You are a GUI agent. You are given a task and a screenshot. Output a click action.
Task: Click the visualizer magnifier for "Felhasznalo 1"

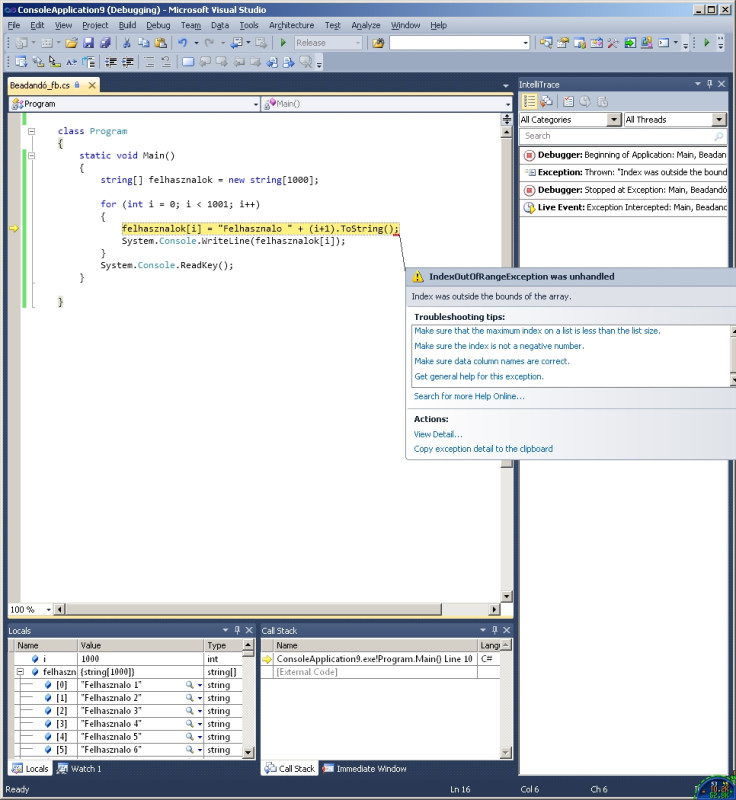click(x=189, y=685)
